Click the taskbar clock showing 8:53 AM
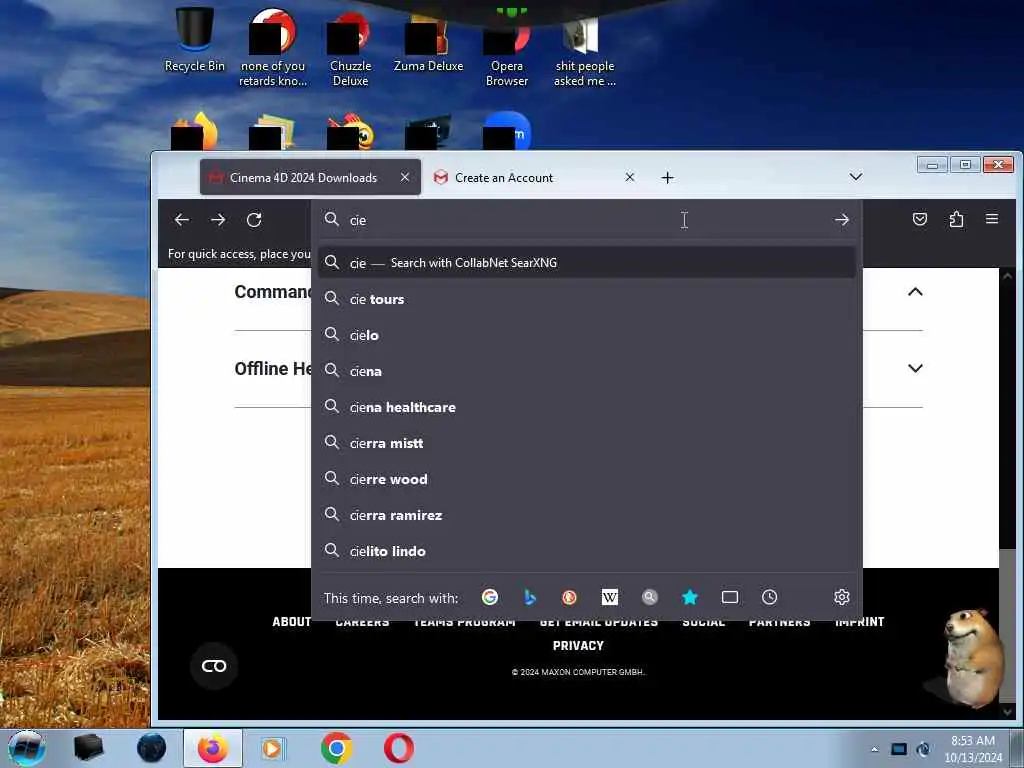The image size is (1024, 768). (973, 749)
